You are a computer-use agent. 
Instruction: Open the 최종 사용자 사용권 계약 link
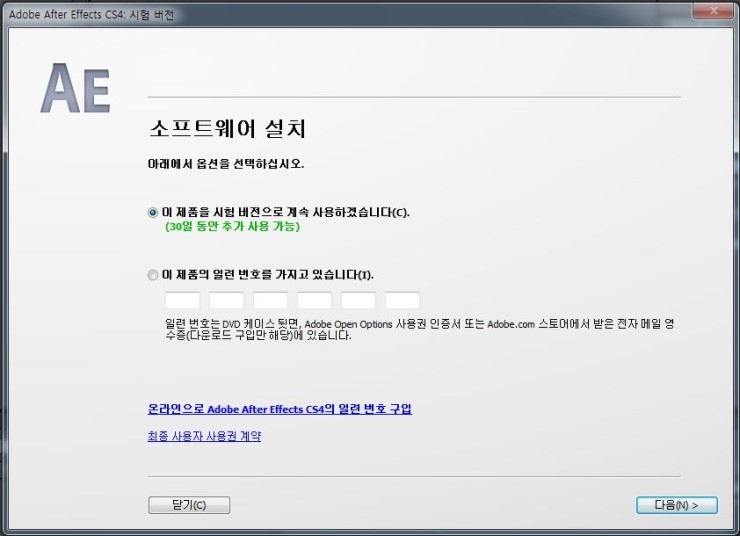(204, 436)
